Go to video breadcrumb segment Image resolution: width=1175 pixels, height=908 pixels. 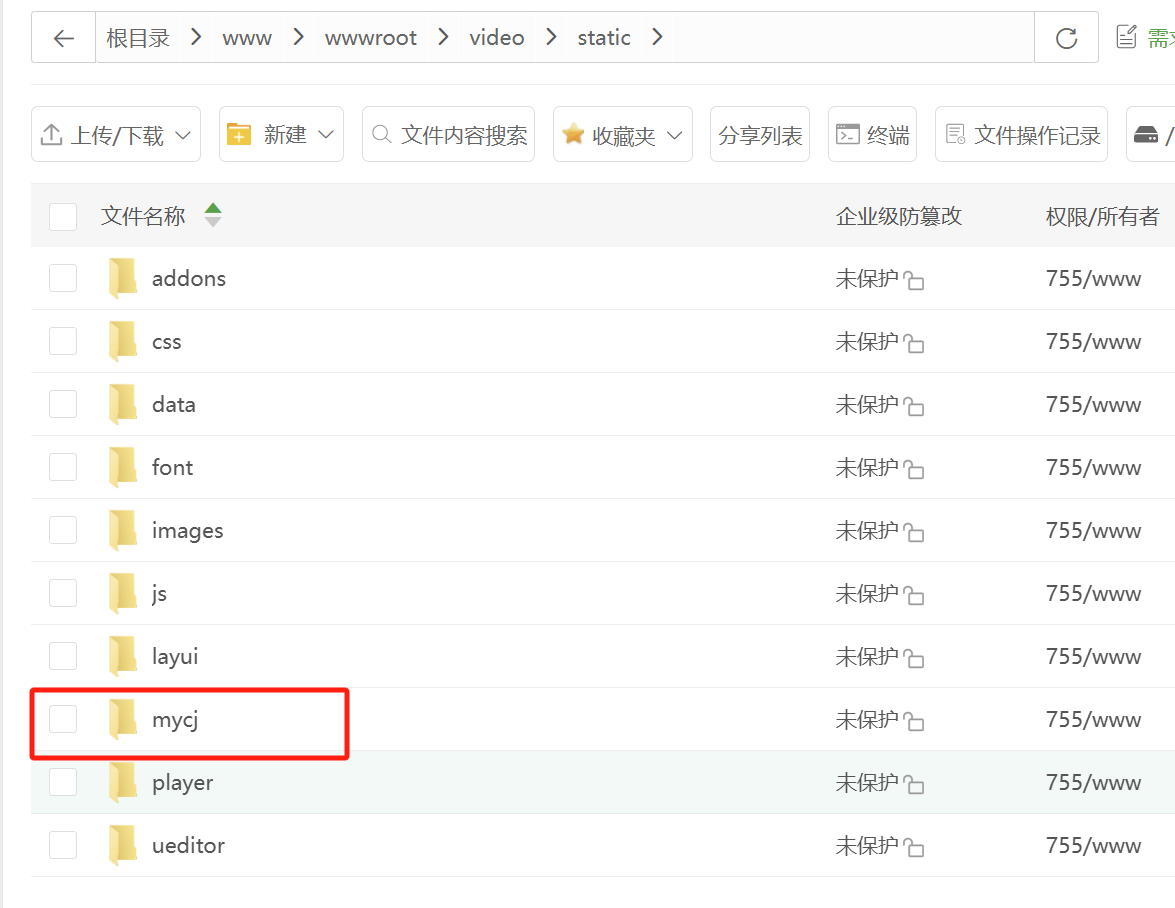(496, 38)
